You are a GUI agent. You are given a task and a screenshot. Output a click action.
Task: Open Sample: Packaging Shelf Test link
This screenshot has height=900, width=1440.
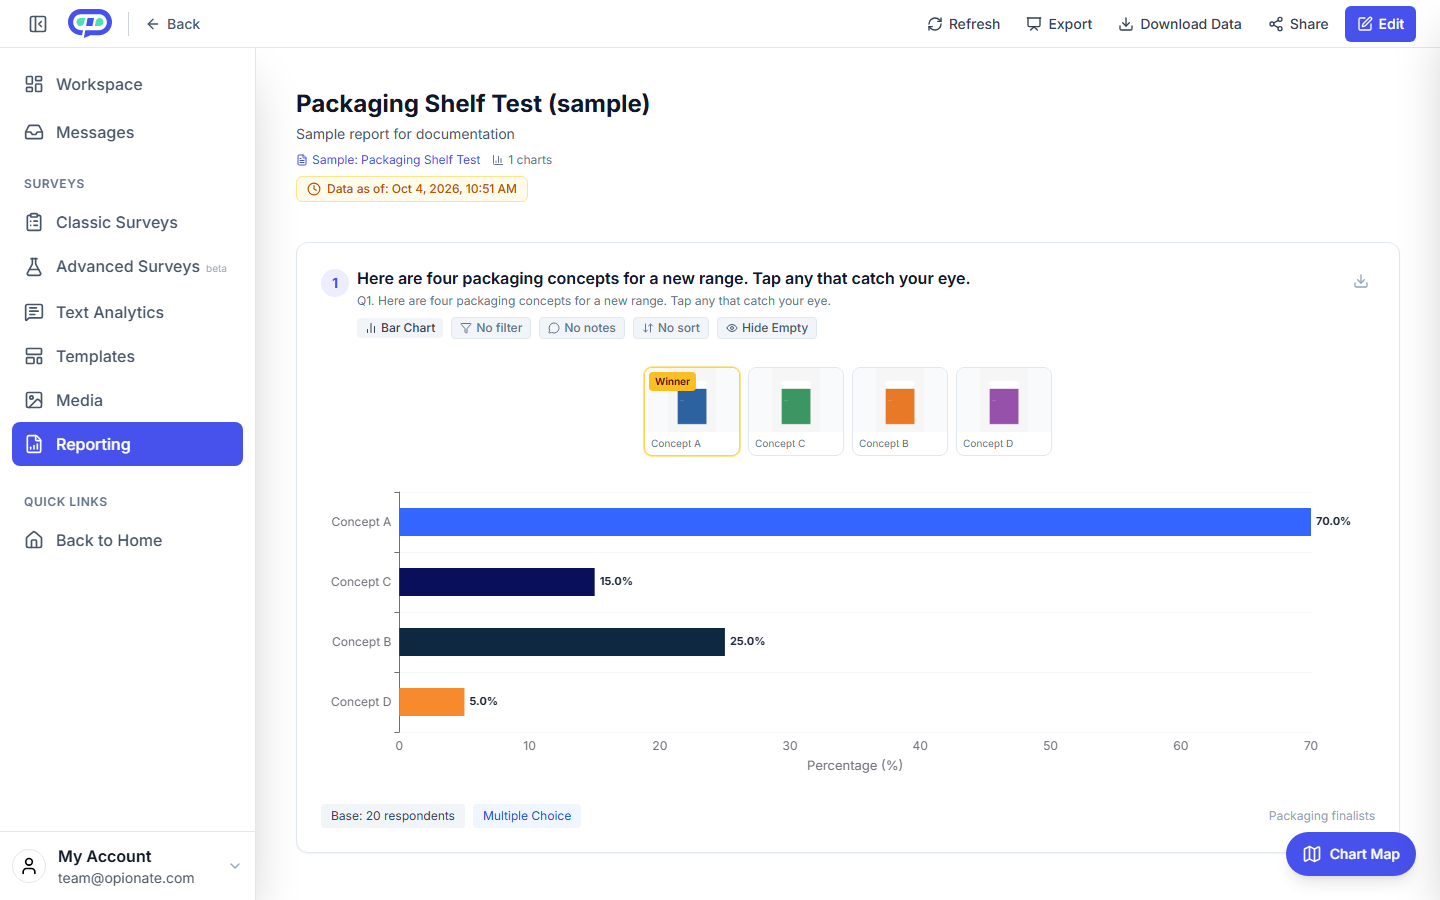click(388, 160)
